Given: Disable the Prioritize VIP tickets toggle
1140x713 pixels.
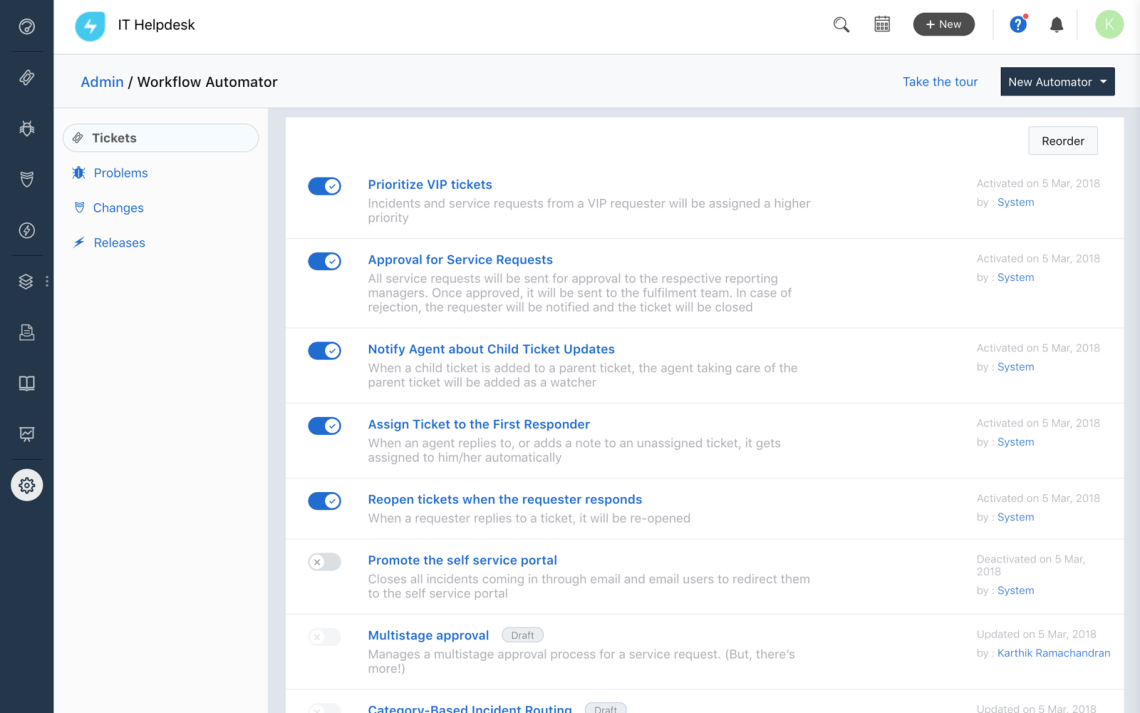Looking at the screenshot, I should (324, 186).
